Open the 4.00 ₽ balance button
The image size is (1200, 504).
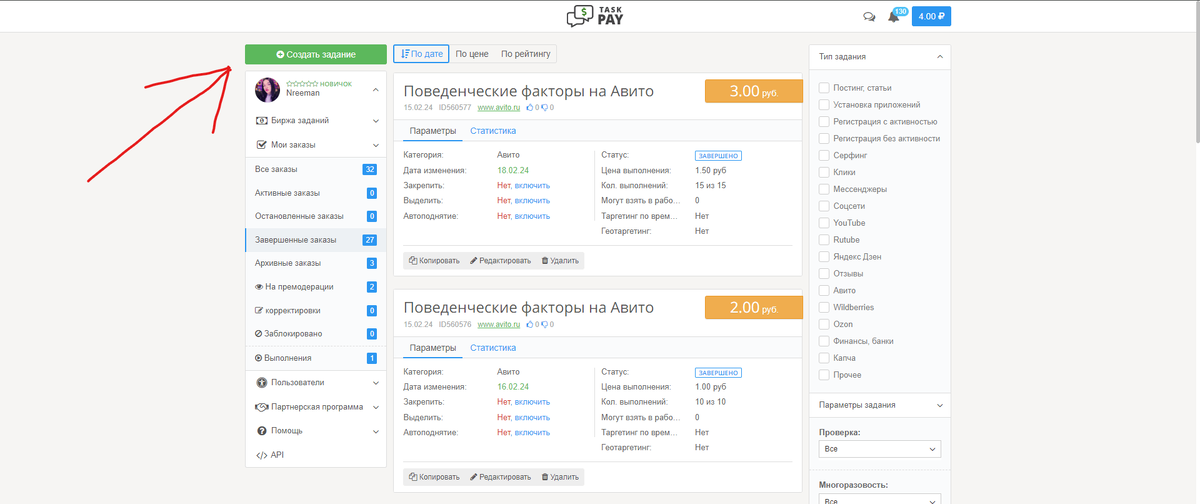930,17
